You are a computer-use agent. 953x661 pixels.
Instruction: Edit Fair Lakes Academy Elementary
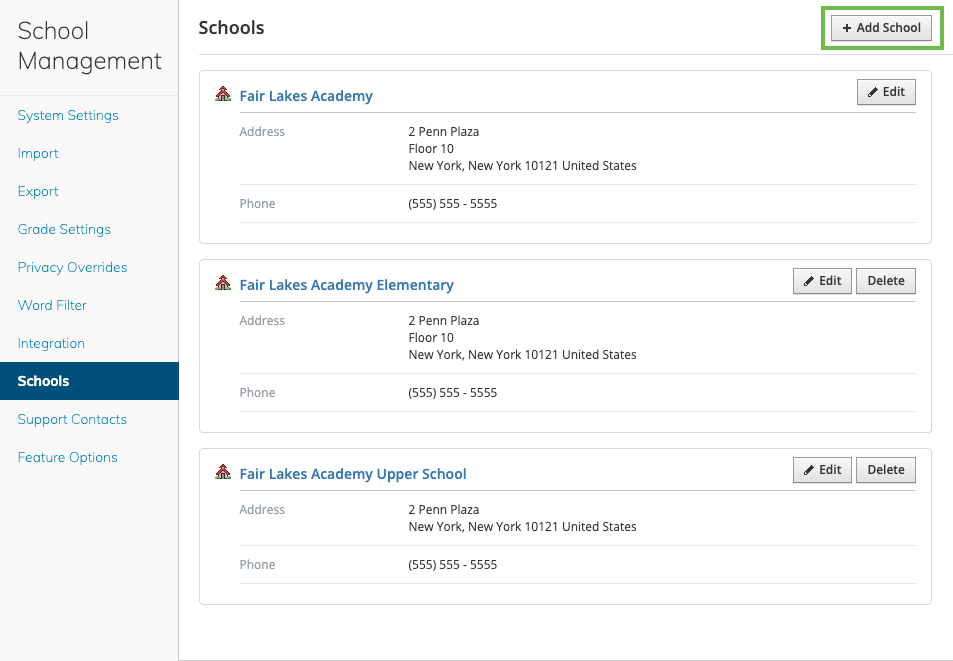click(822, 281)
